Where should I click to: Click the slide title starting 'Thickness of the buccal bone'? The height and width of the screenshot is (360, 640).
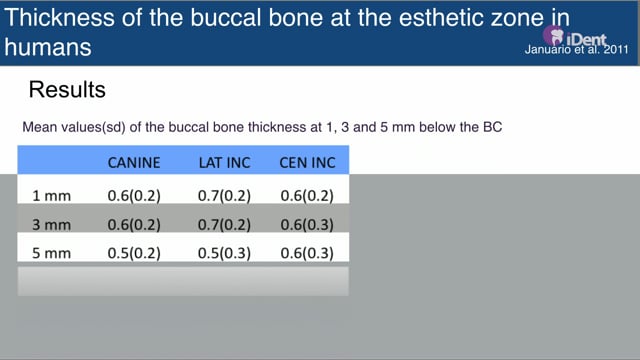[287, 32]
